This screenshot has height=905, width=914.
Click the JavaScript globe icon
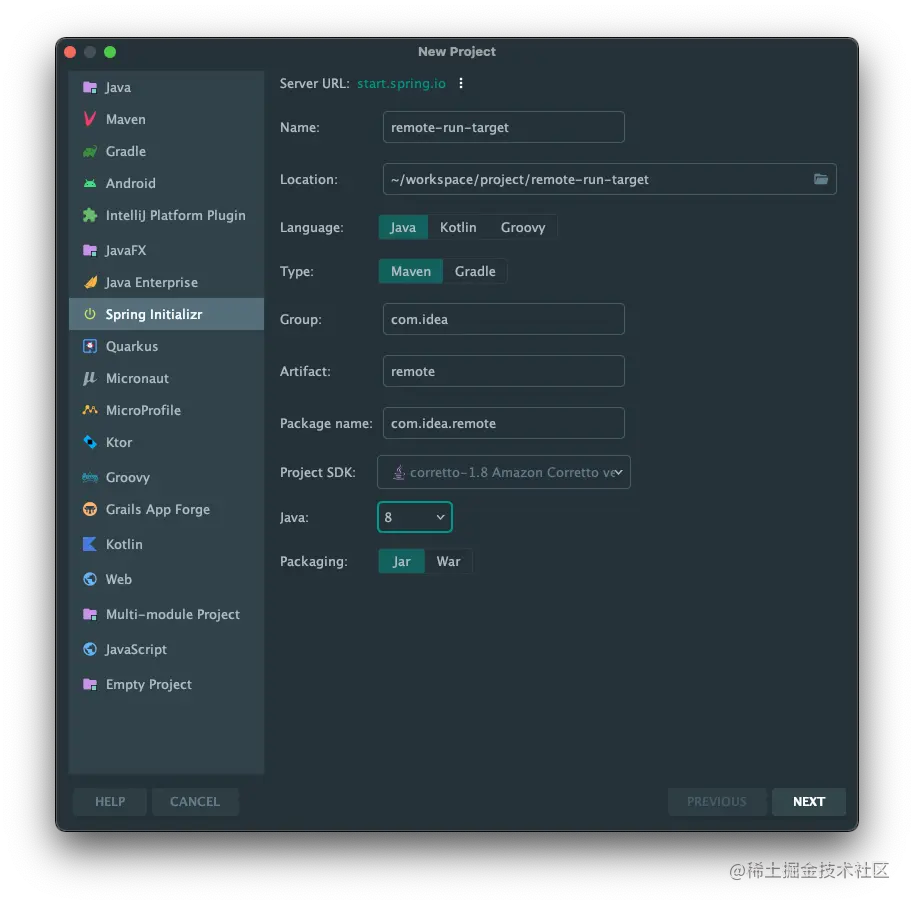click(90, 649)
